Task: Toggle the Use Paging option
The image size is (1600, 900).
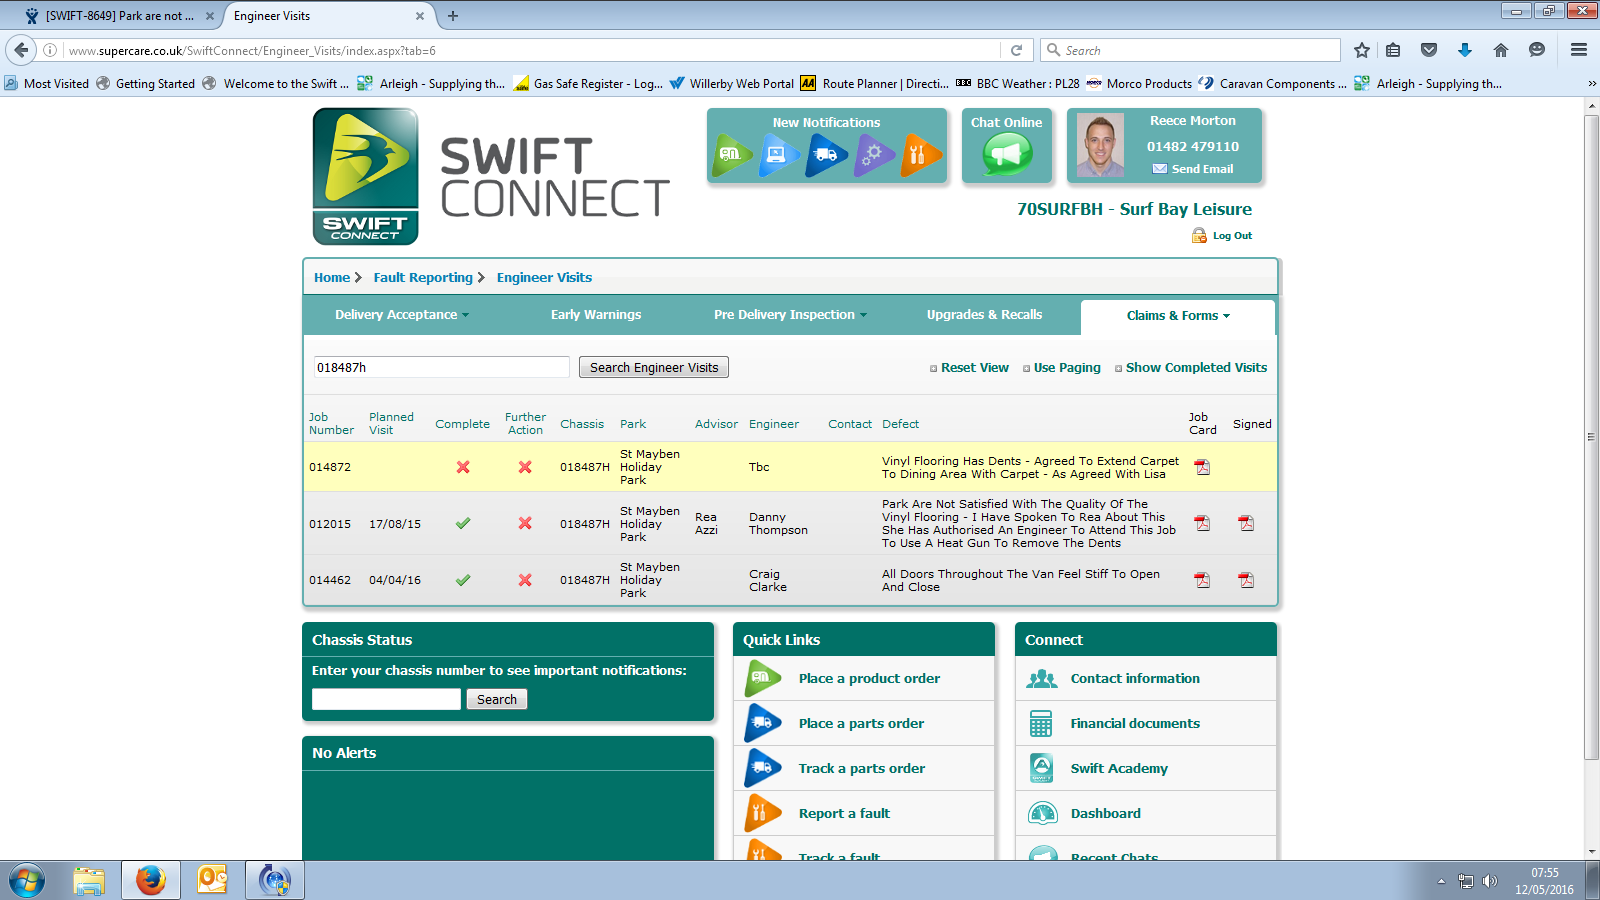Action: click(x=1066, y=368)
